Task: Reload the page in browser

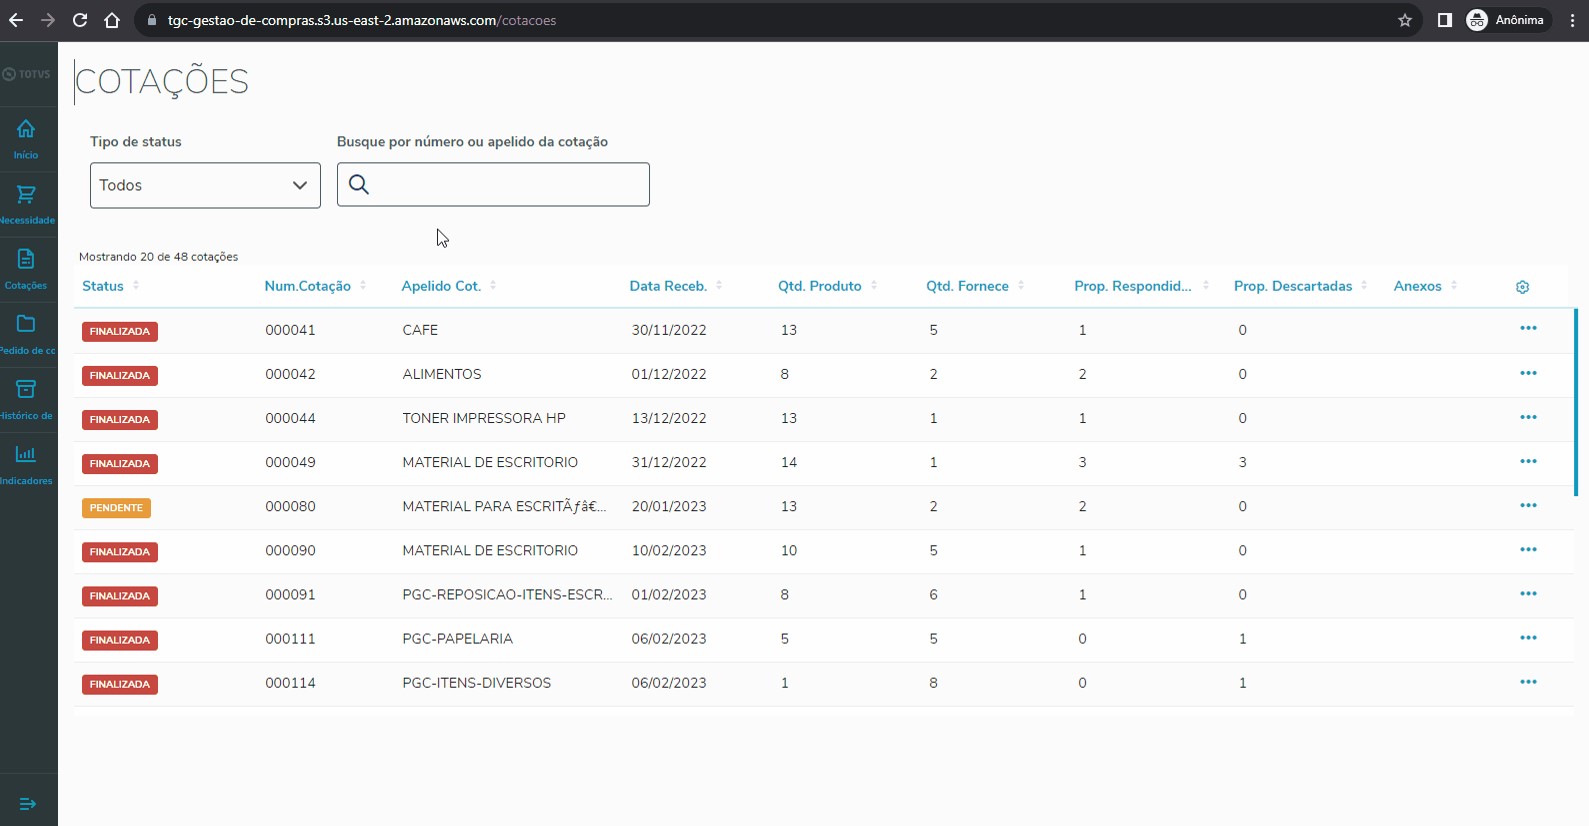Action: [x=80, y=20]
